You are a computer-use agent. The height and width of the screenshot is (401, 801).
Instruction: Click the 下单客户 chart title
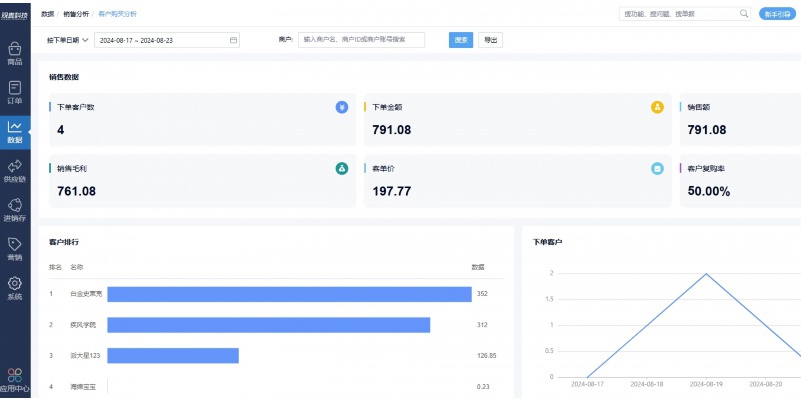pos(548,242)
